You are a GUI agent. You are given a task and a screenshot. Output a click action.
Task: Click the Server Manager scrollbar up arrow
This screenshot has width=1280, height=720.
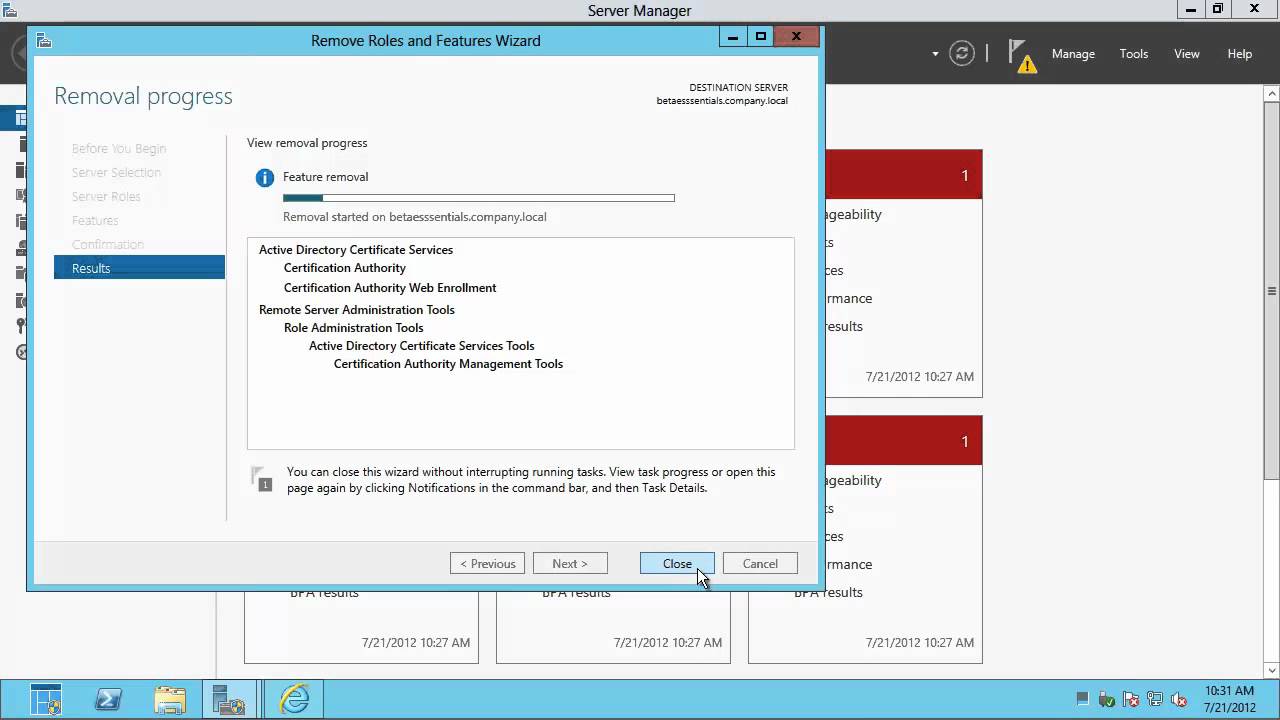(1271, 94)
